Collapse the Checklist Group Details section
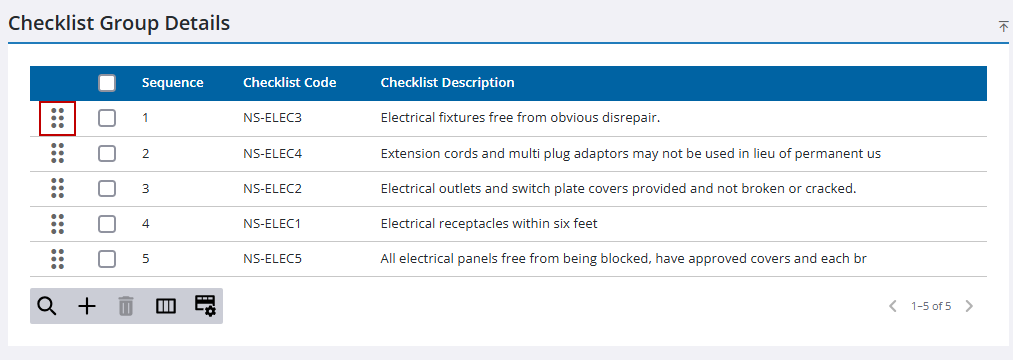Screen dimensions: 1013x360 (x=1003, y=26)
